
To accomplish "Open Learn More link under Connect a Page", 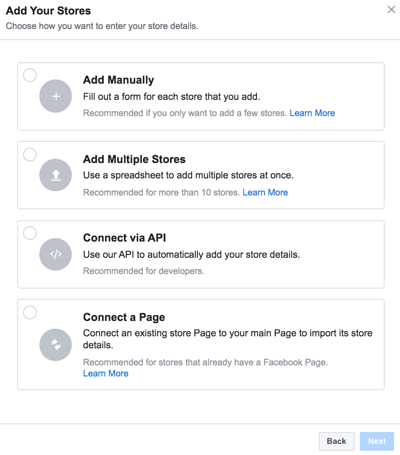I will click(x=106, y=373).
